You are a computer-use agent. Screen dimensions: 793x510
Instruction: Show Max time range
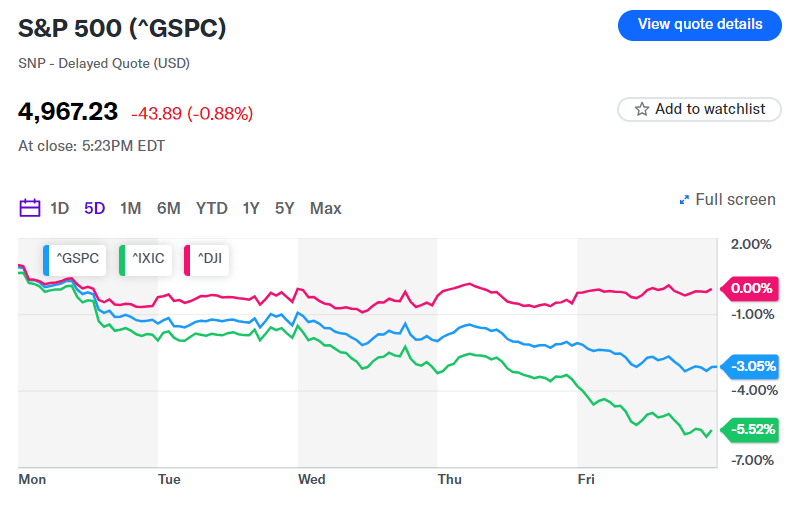(326, 208)
